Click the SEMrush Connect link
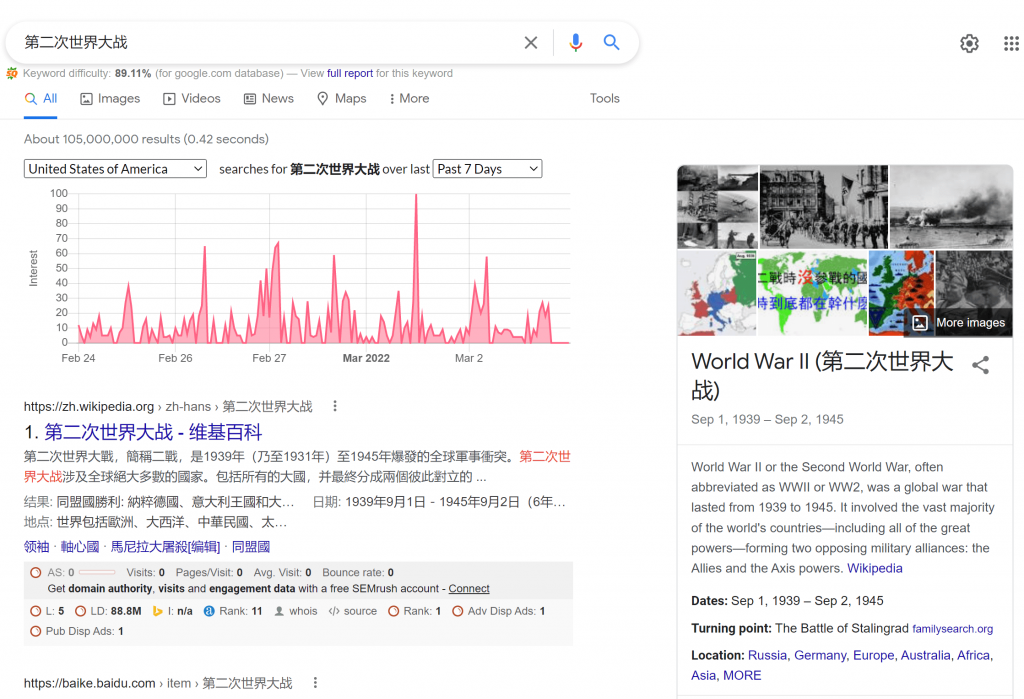The width and height of the screenshot is (1024, 699). coord(469,589)
